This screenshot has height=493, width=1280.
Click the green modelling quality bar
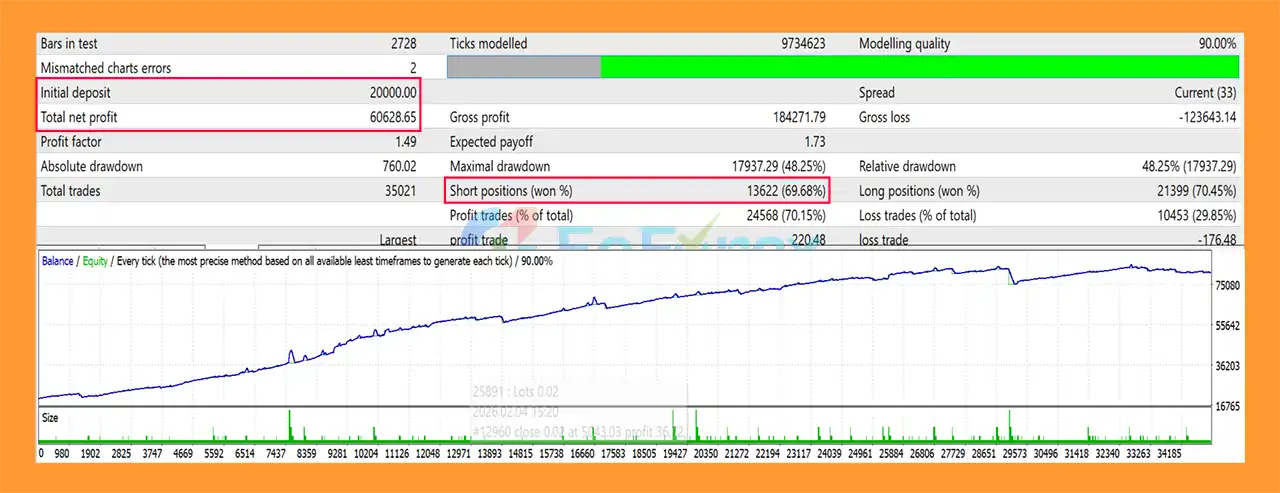tap(919, 67)
